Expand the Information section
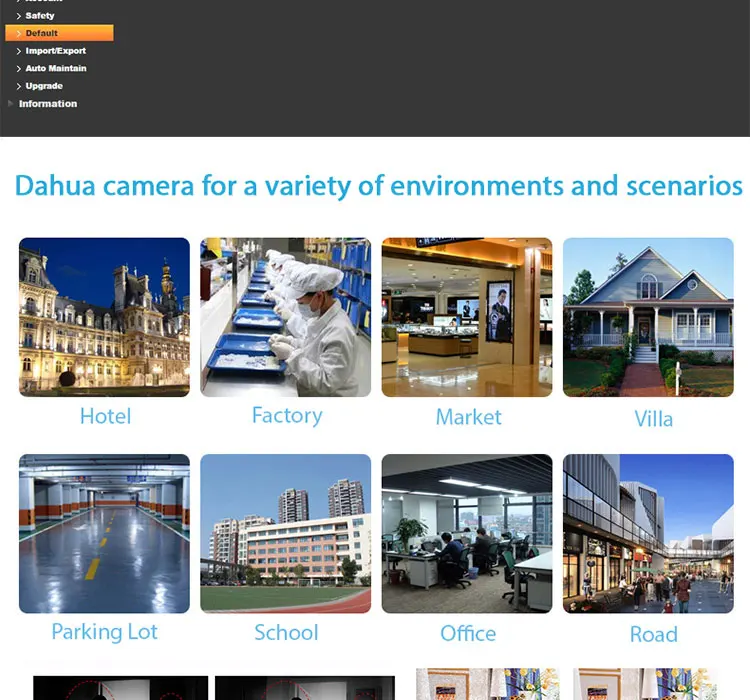The image size is (750, 700). pyautogui.click(x=48, y=104)
